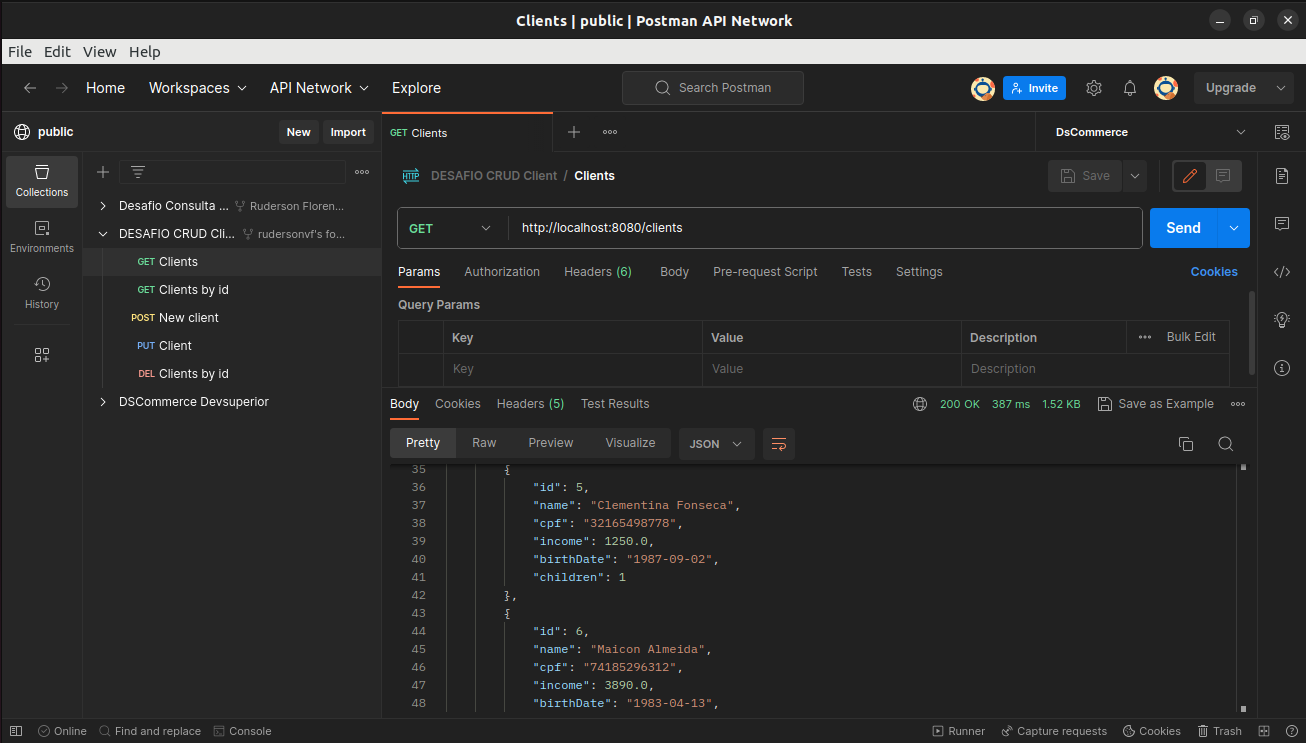The height and width of the screenshot is (743, 1306).
Task: Open the View menu
Action: pyautogui.click(x=99, y=52)
